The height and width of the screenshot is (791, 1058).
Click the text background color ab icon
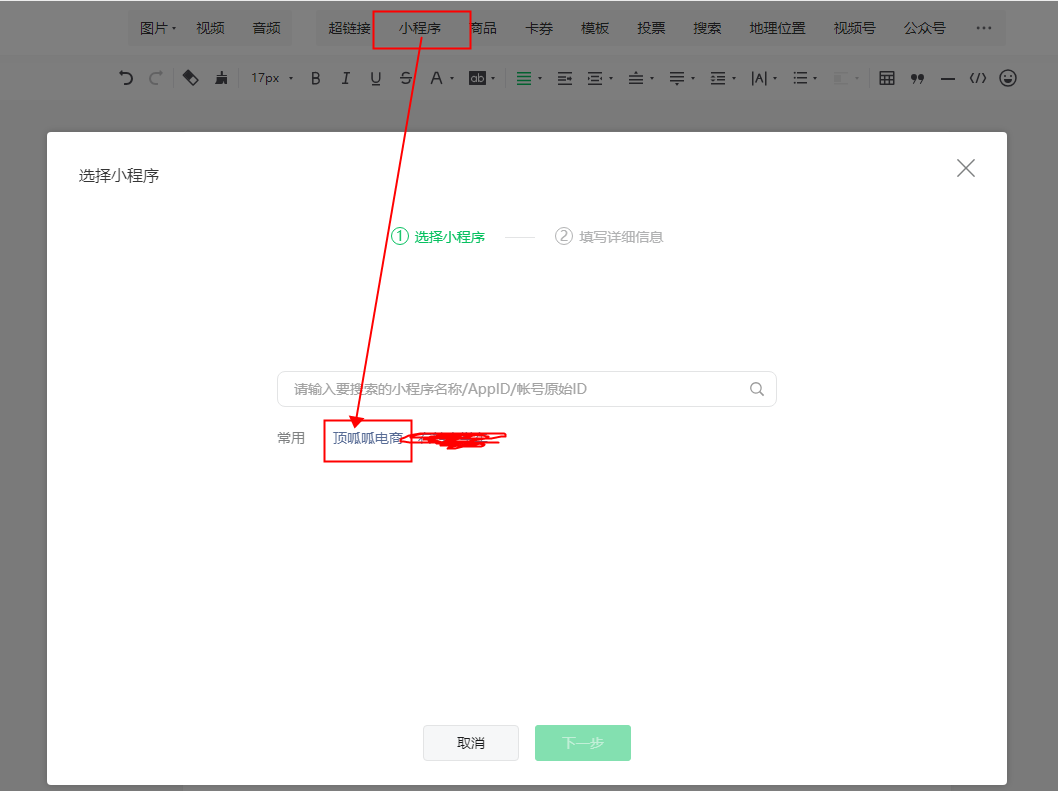(x=477, y=78)
